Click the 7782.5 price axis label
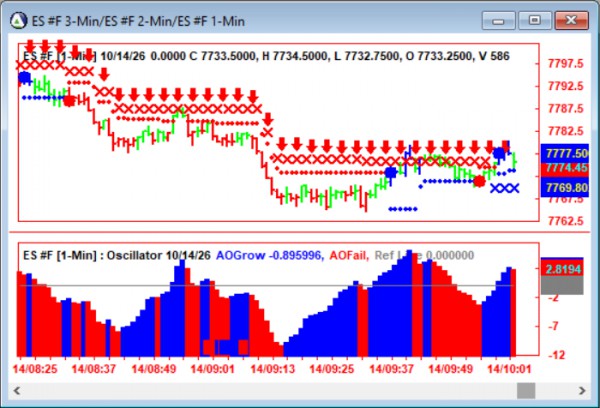This screenshot has height=408, width=600. [x=566, y=131]
